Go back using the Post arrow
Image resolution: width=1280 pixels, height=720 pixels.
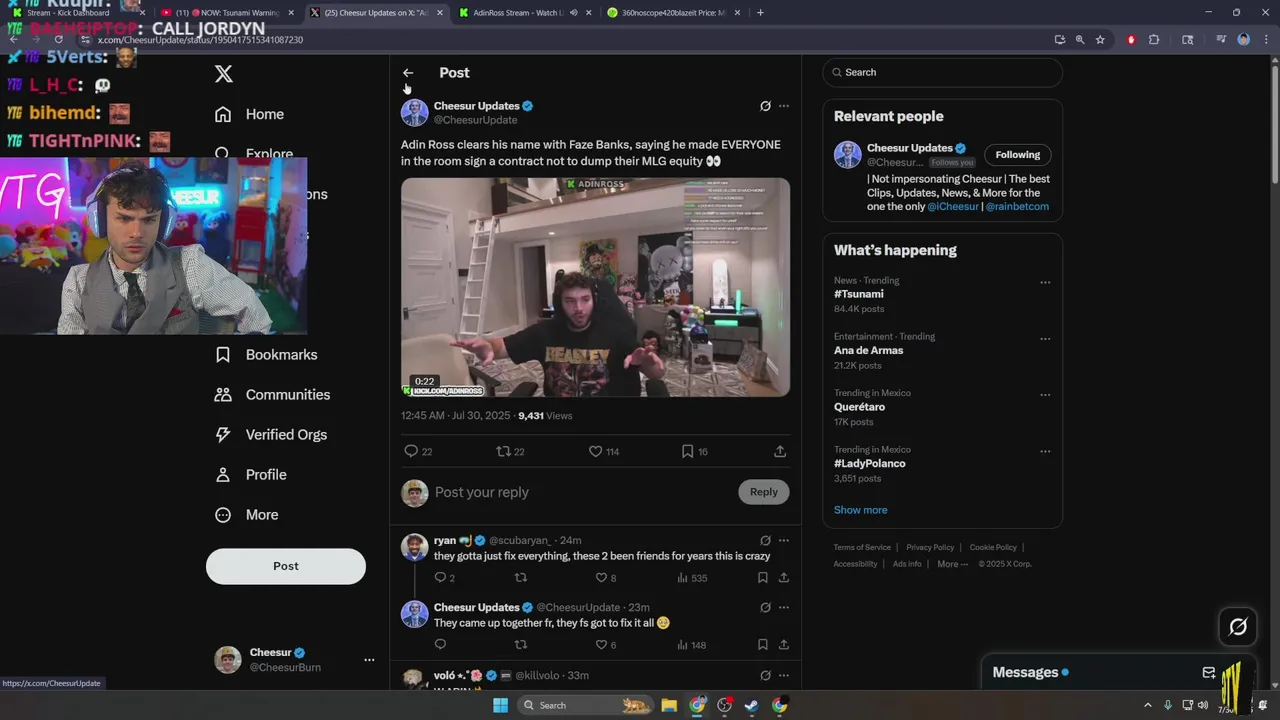coord(408,73)
